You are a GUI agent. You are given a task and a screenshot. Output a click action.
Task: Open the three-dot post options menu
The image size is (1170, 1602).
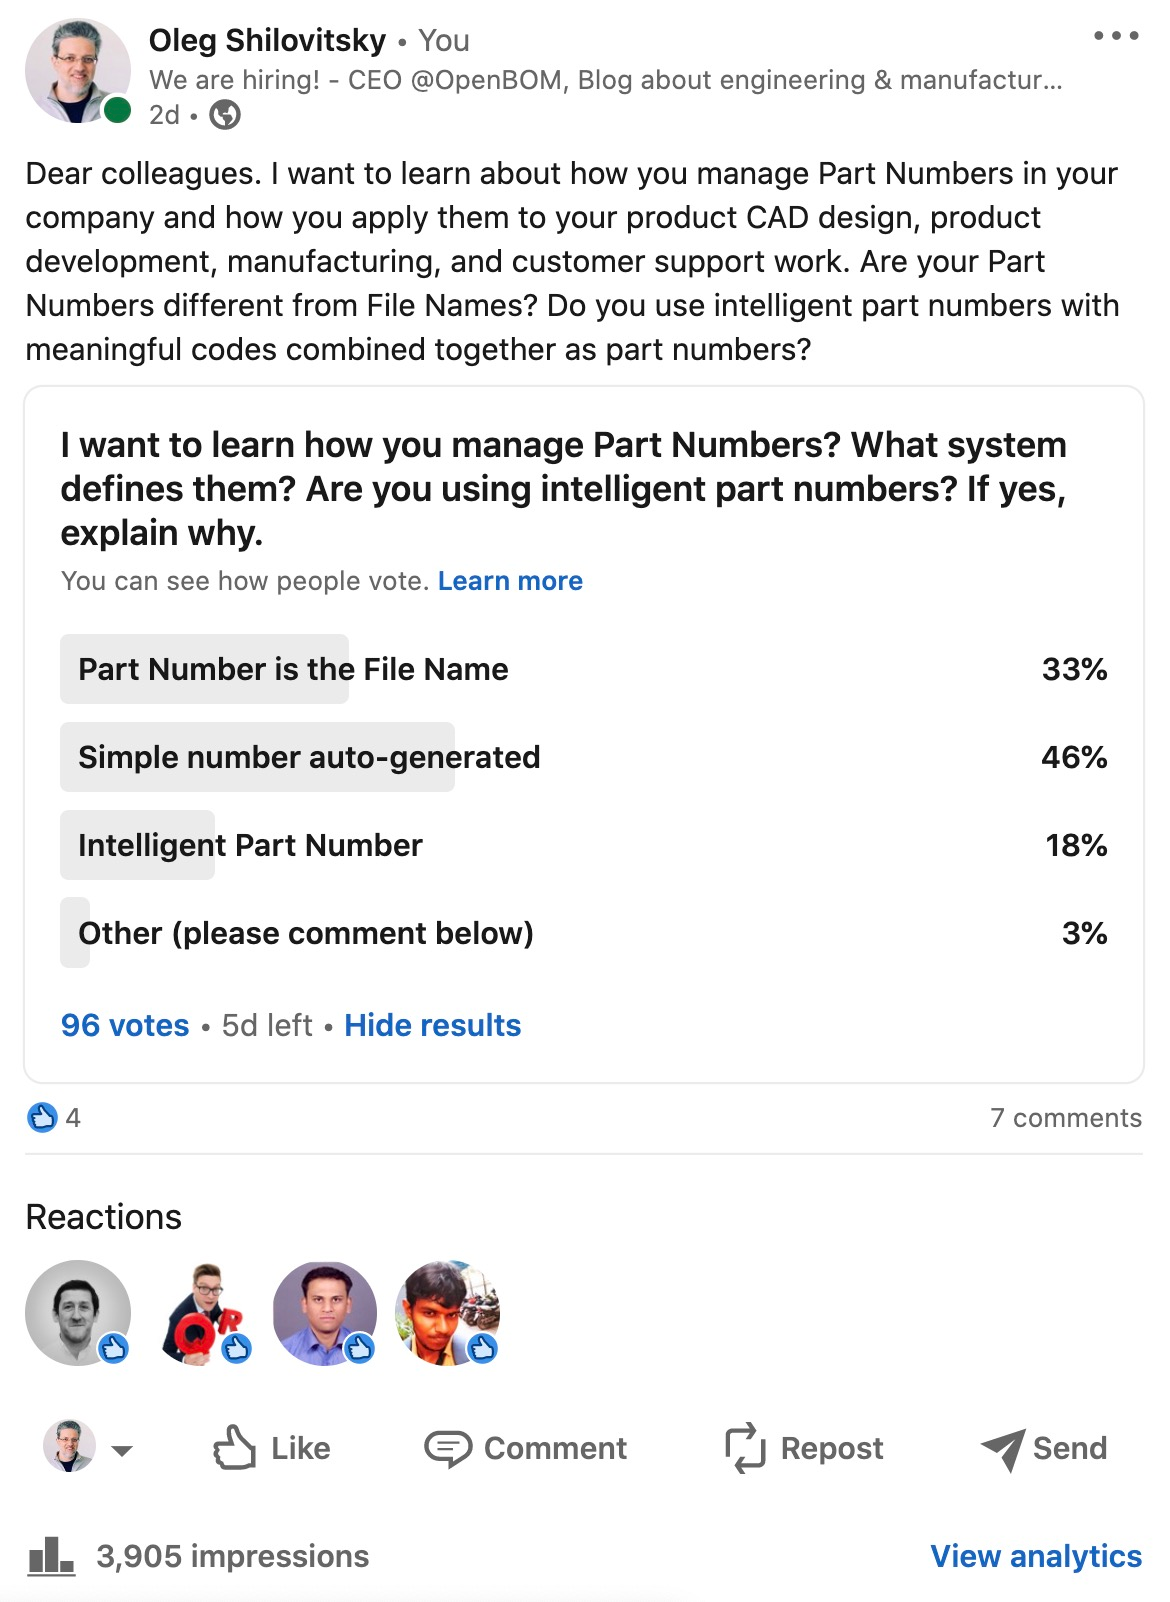(1116, 36)
